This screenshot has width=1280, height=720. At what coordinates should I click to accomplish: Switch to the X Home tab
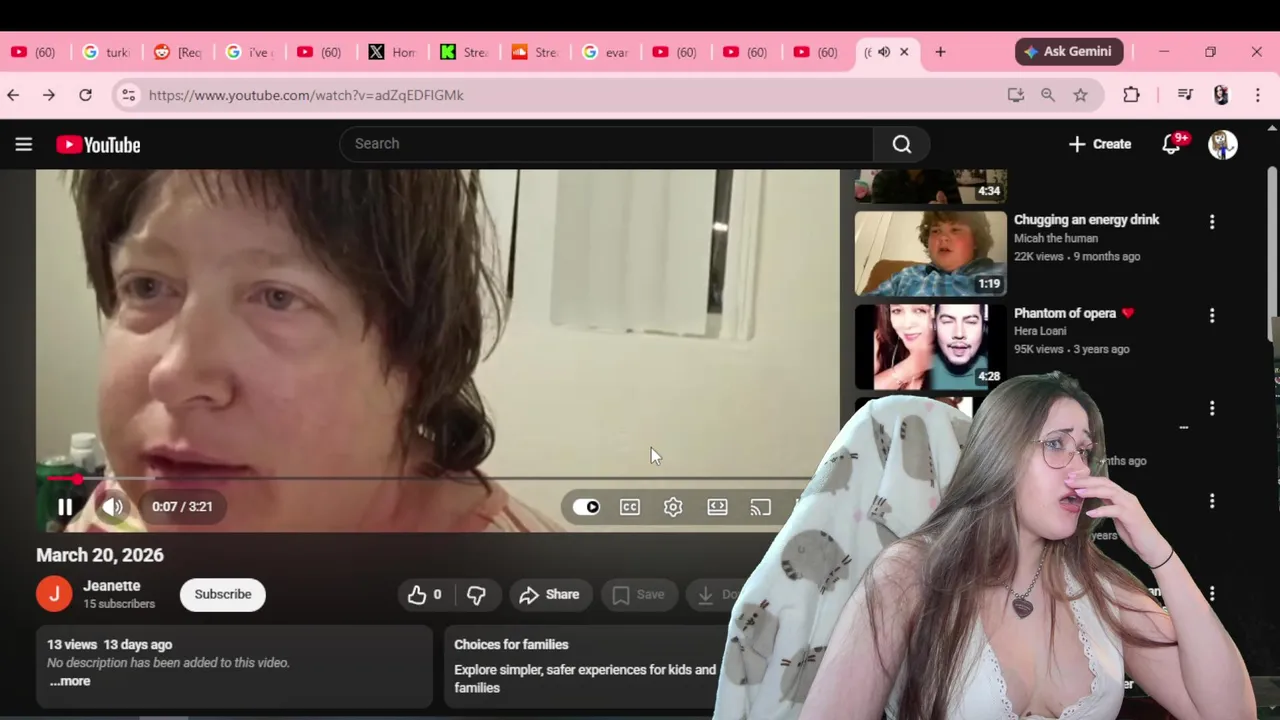(x=392, y=52)
